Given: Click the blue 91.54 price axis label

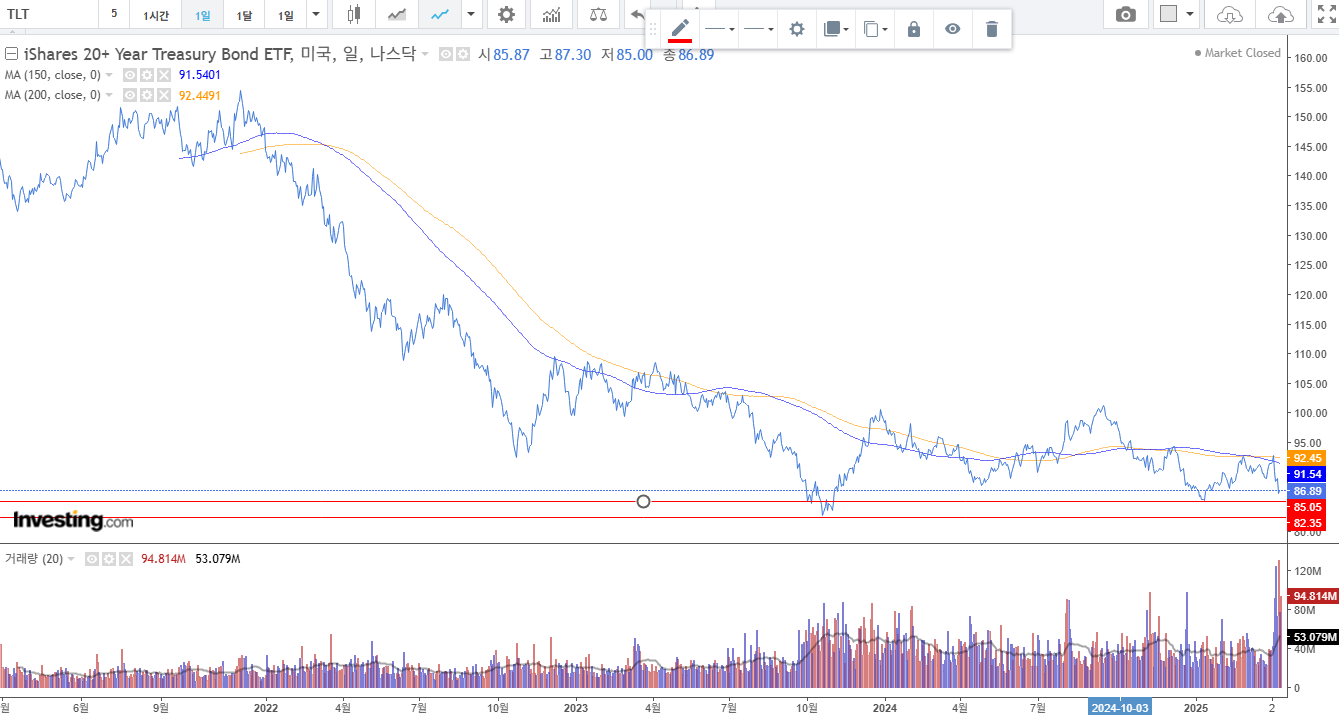Looking at the screenshot, I should (x=1308, y=474).
